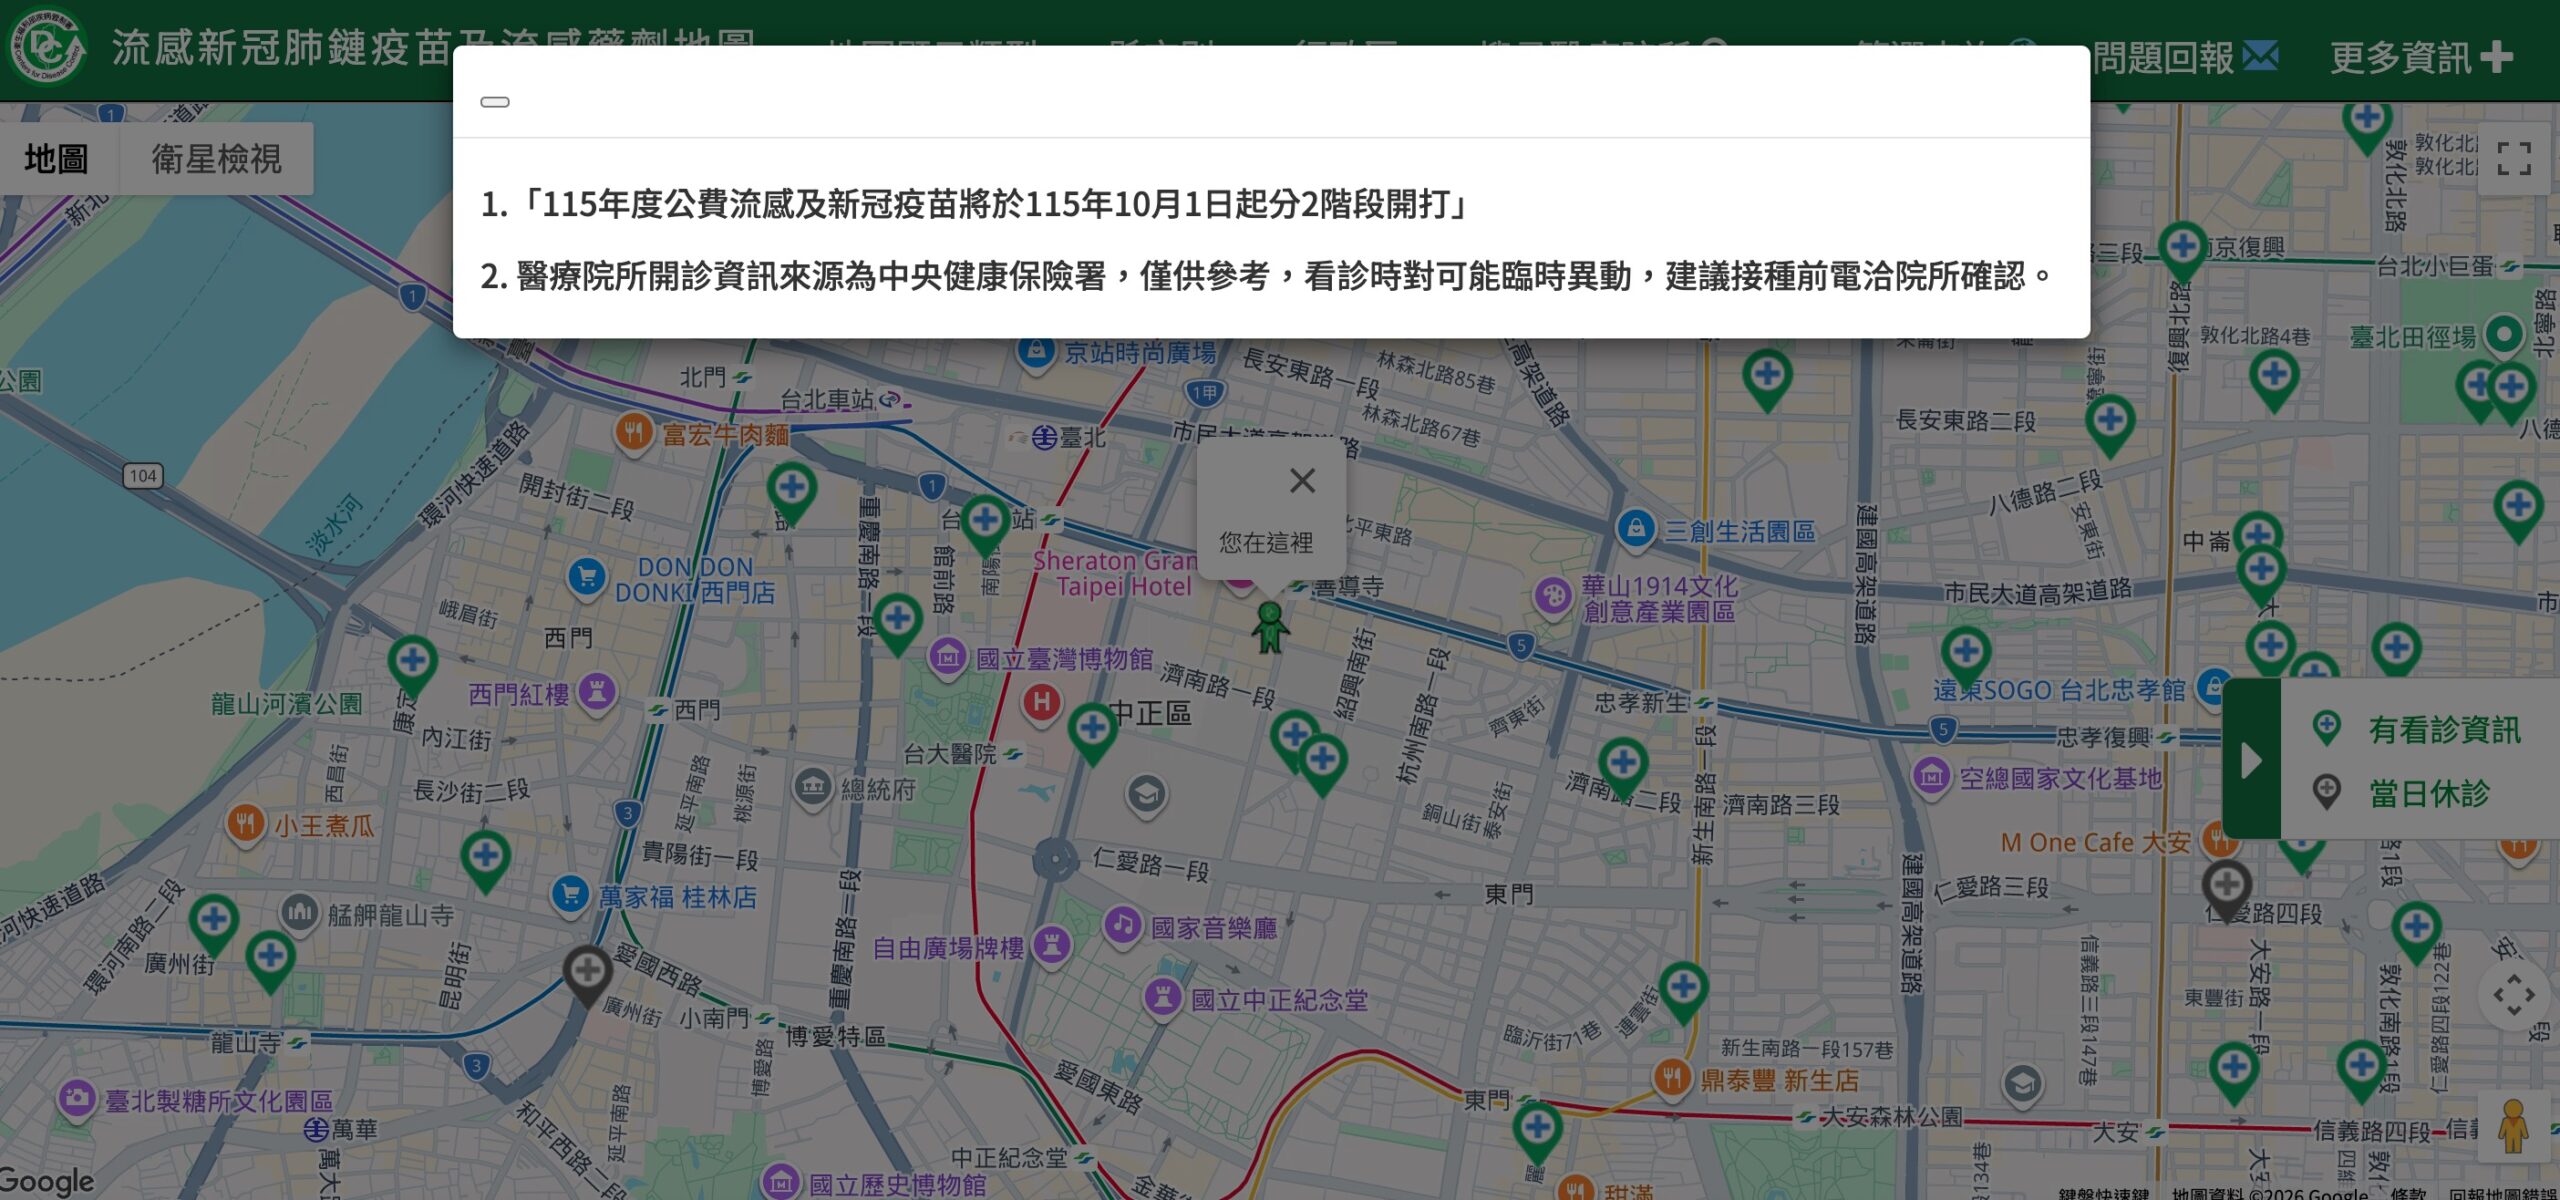Open 總統府 landmark pin
The width and height of the screenshot is (2560, 1200).
point(812,788)
